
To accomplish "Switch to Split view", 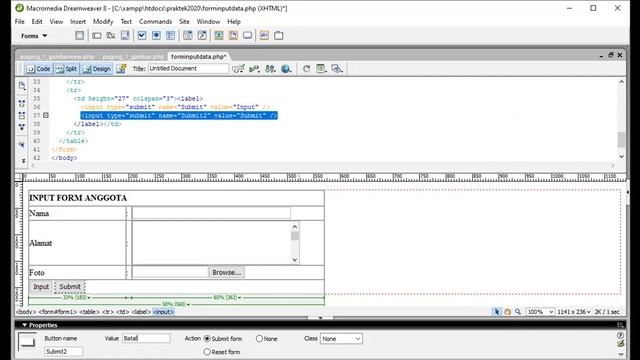I will 67,69.
